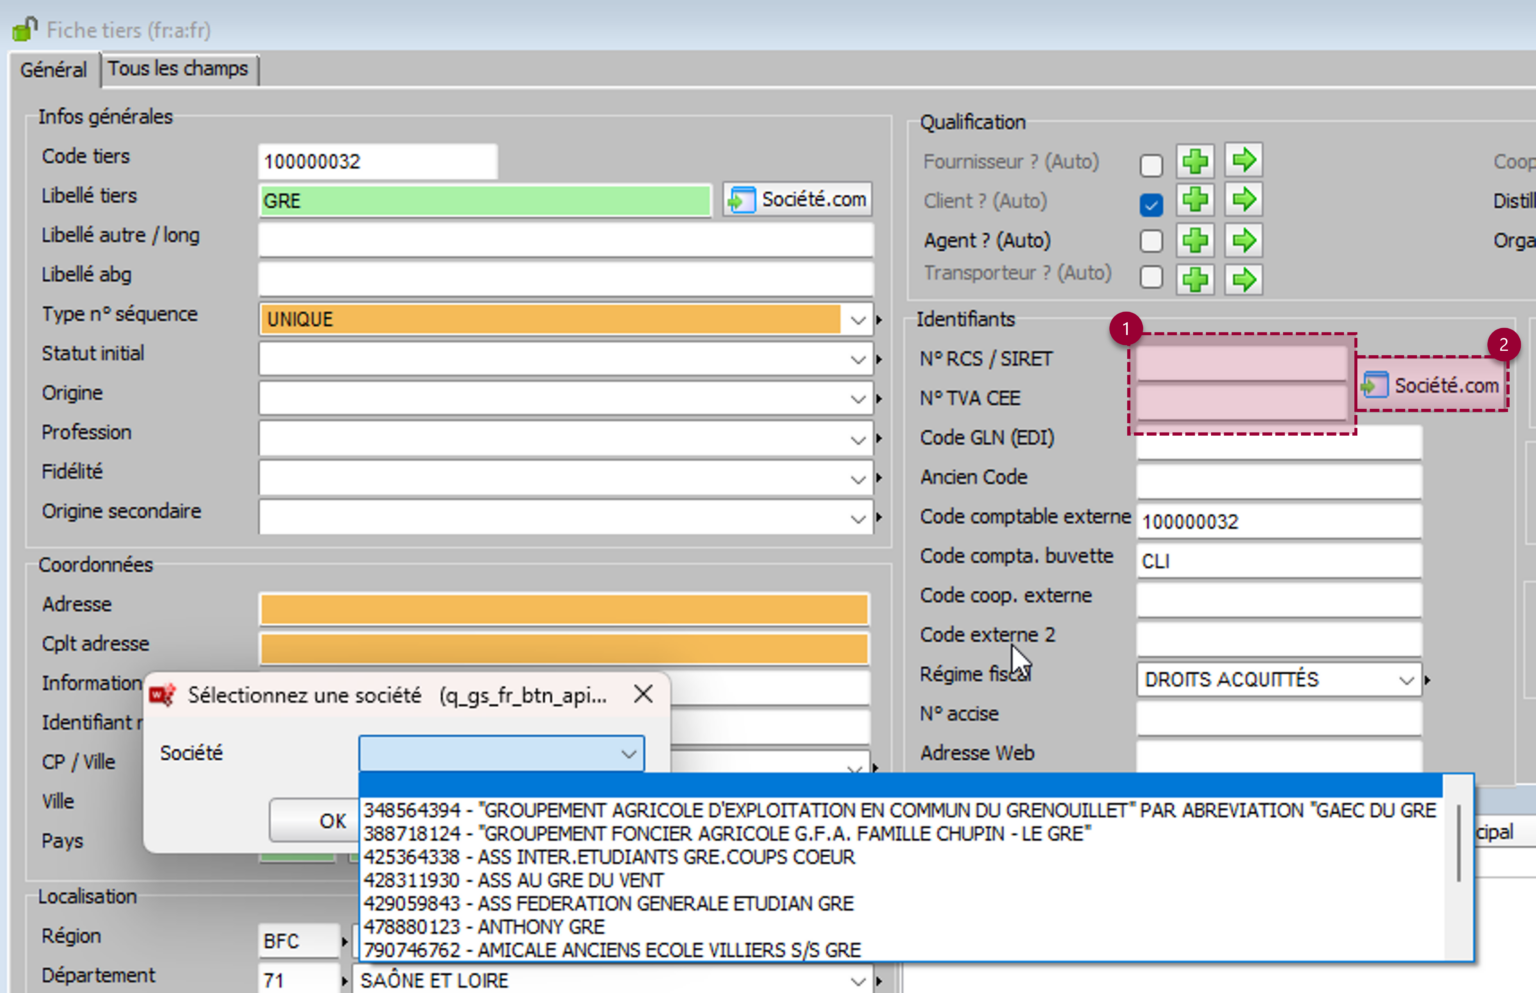This screenshot has height=993, width=1536.
Task: Tick the Agent checkbox
Action: 1151,241
